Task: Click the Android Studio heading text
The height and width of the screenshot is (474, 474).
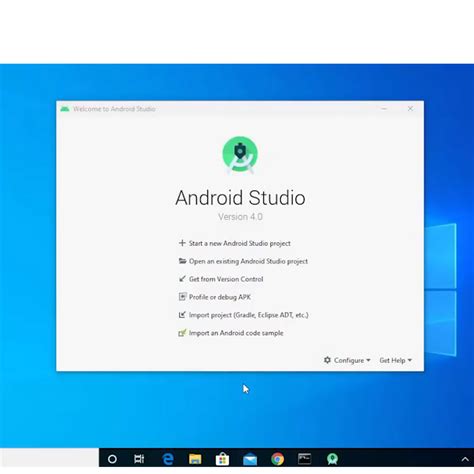Action: point(240,198)
